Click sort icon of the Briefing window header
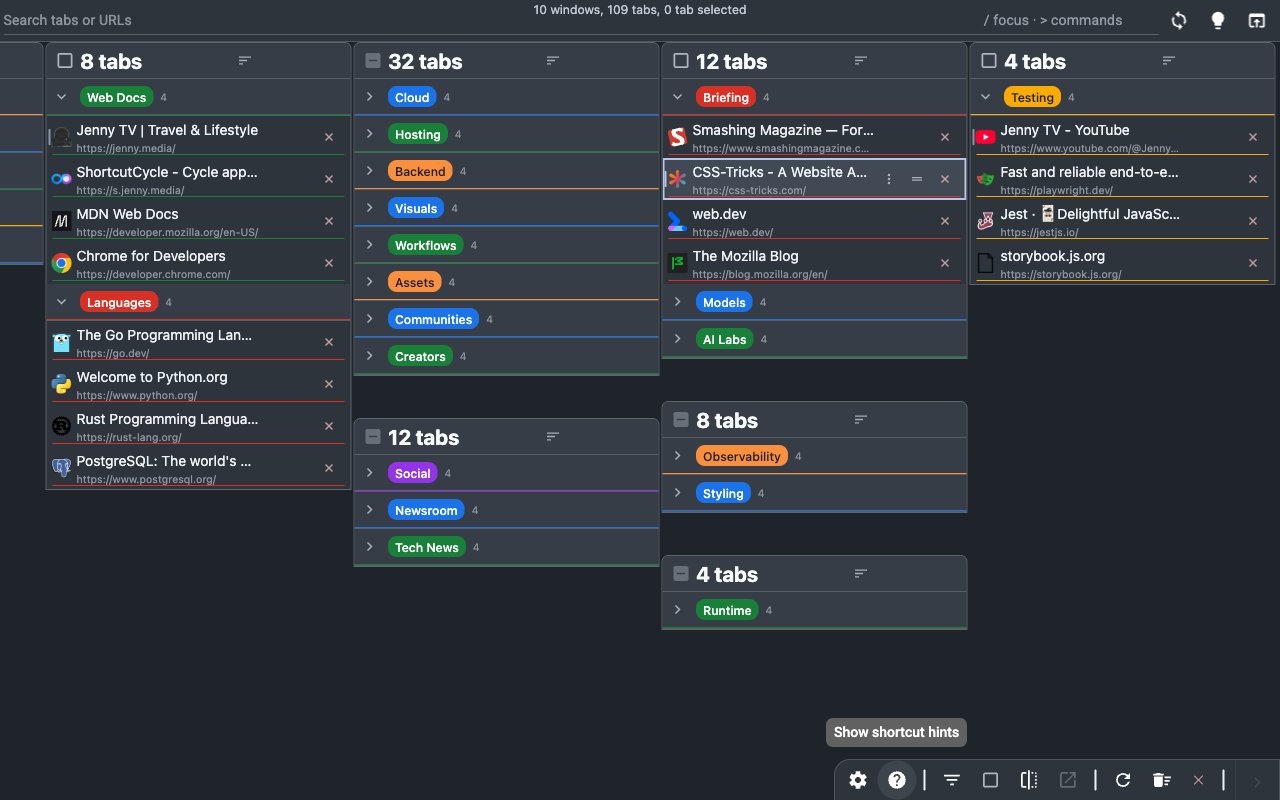The height and width of the screenshot is (800, 1280). [860, 61]
